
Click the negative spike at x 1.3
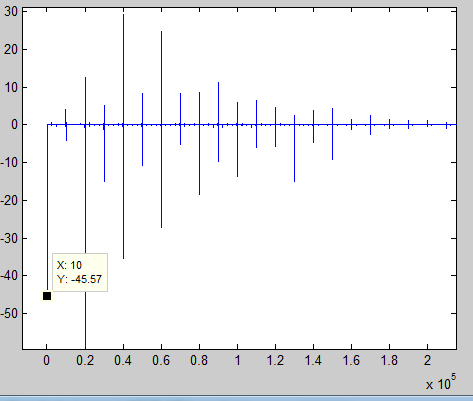tap(294, 153)
